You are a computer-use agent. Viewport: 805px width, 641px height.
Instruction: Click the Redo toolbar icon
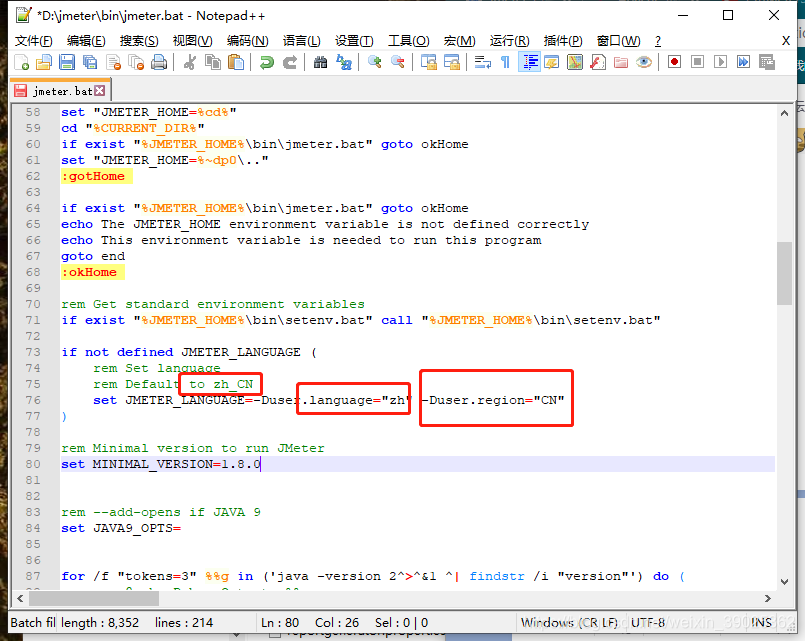point(290,63)
